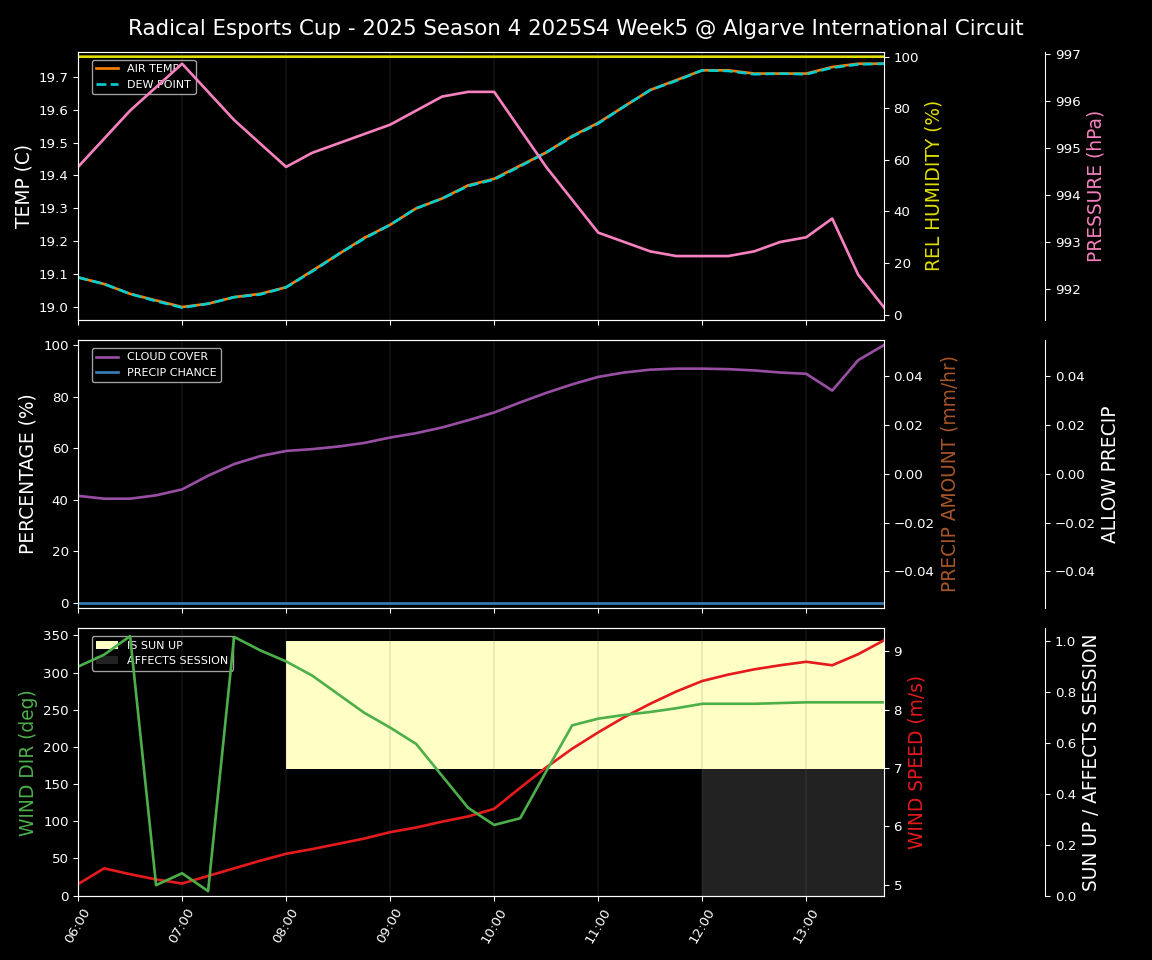
Task: Click the PRESSURE (hPa) axis label
Action: 1095,186
